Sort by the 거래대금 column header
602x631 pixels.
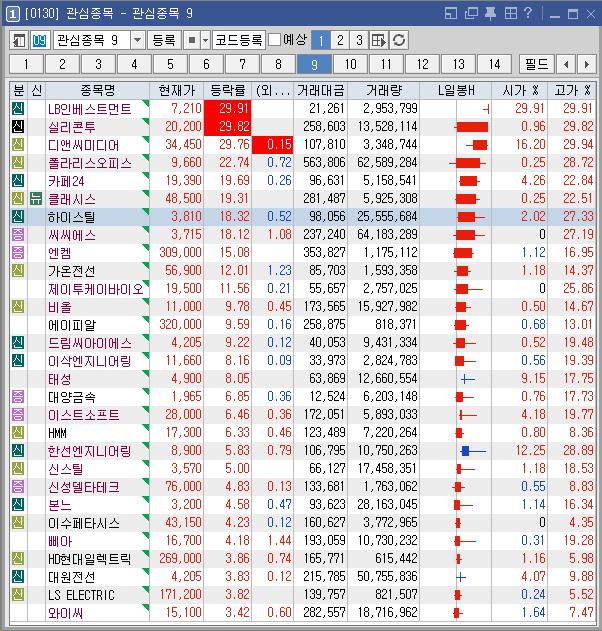(x=321, y=91)
